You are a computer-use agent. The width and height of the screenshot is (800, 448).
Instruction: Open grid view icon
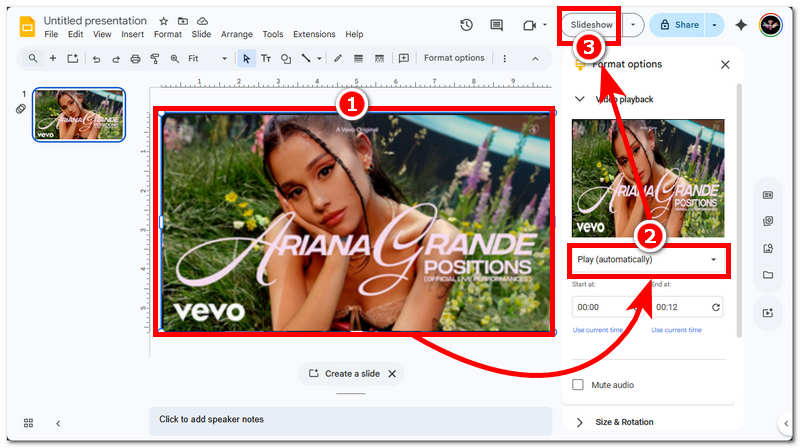pos(29,423)
